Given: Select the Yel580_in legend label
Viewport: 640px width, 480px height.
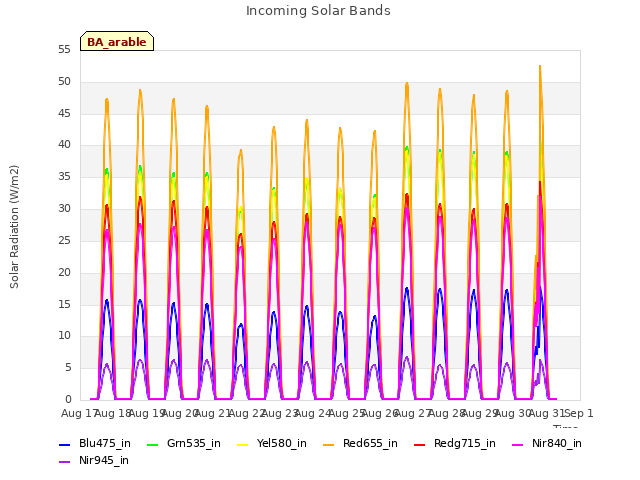Looking at the screenshot, I should coord(282,444).
